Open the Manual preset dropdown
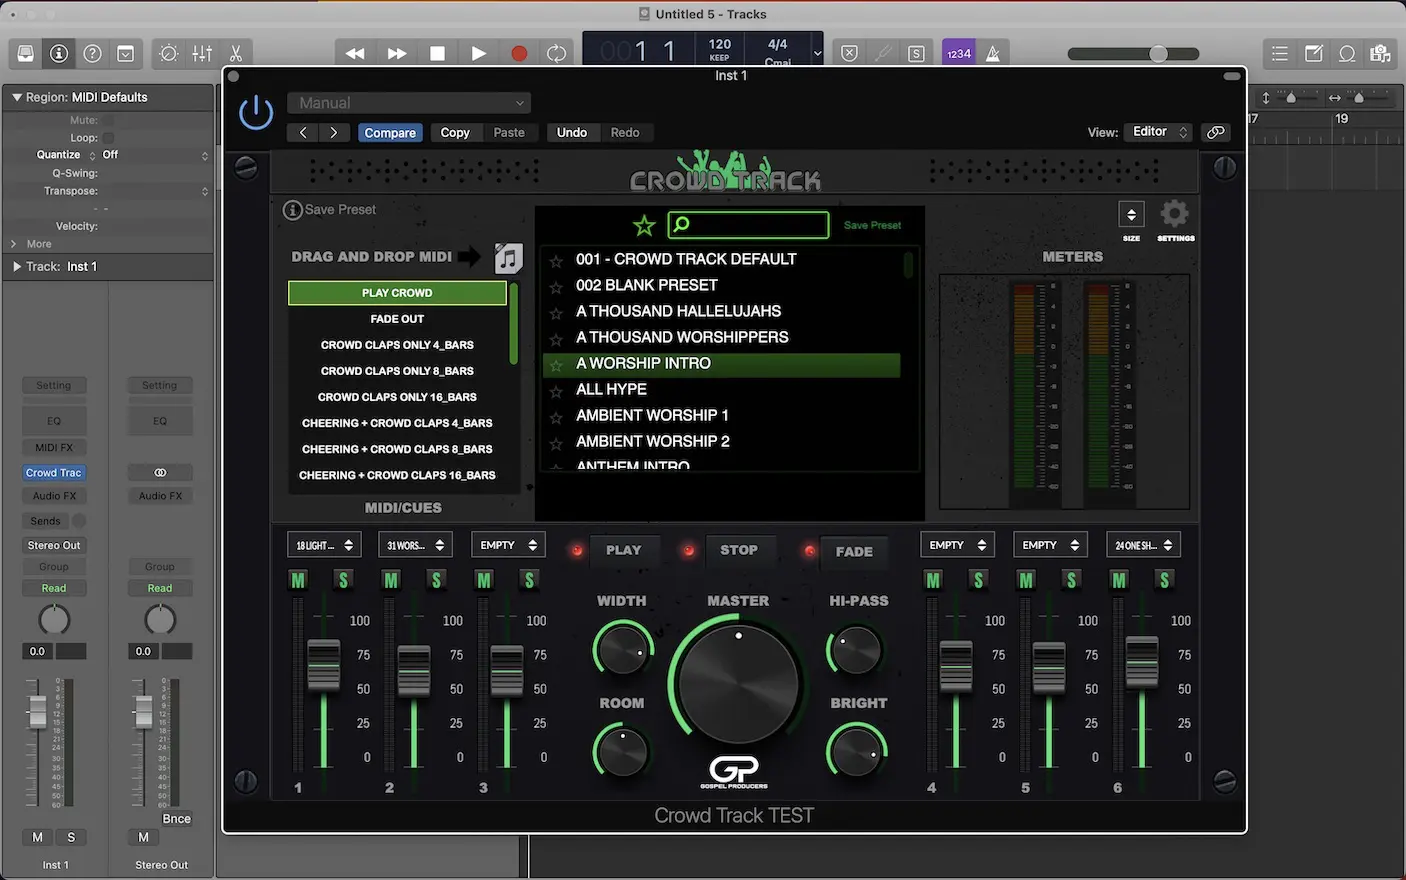This screenshot has width=1406, height=880. (x=409, y=103)
